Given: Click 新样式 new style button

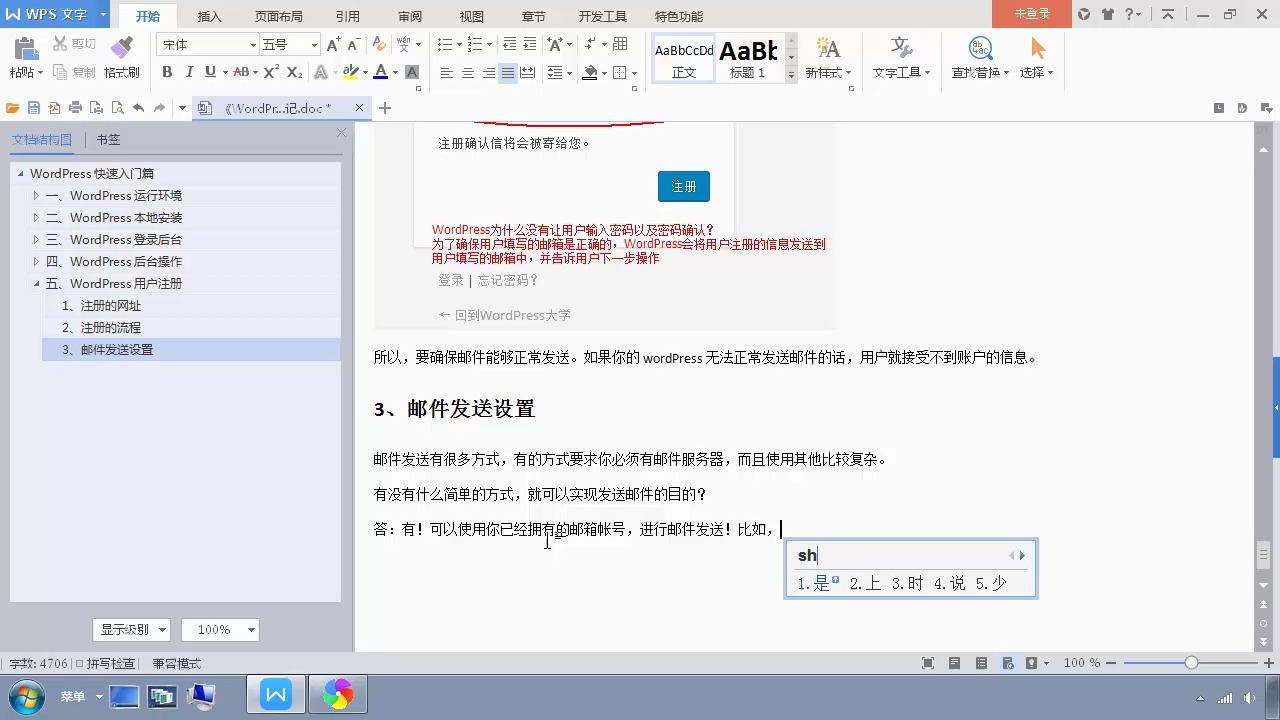Looking at the screenshot, I should (x=827, y=57).
